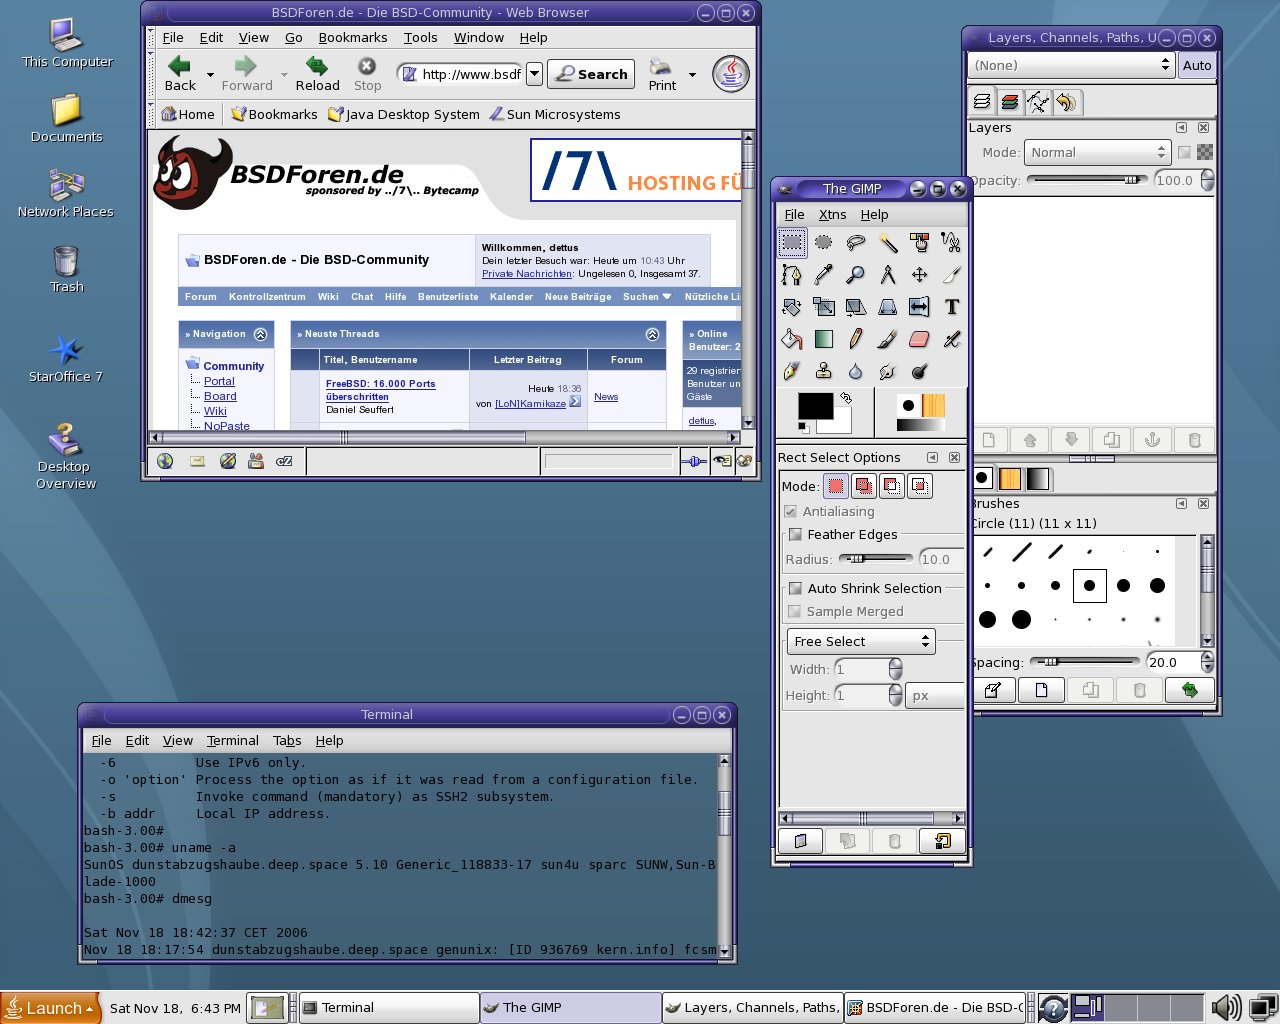This screenshot has width=1280, height=1024.
Task: Open the (None) image selector dropdown
Action: point(1070,65)
